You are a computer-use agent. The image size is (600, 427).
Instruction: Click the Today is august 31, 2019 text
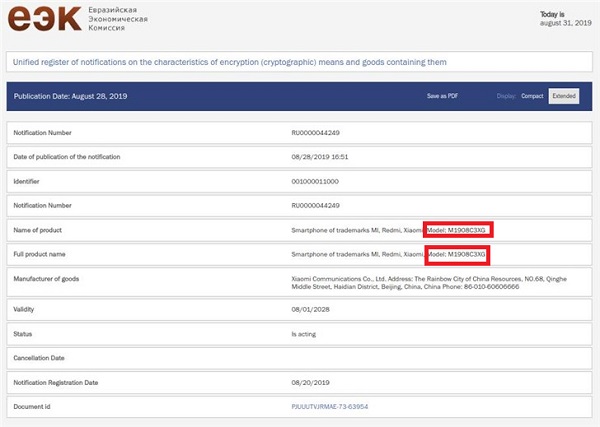pyautogui.click(x=566, y=19)
